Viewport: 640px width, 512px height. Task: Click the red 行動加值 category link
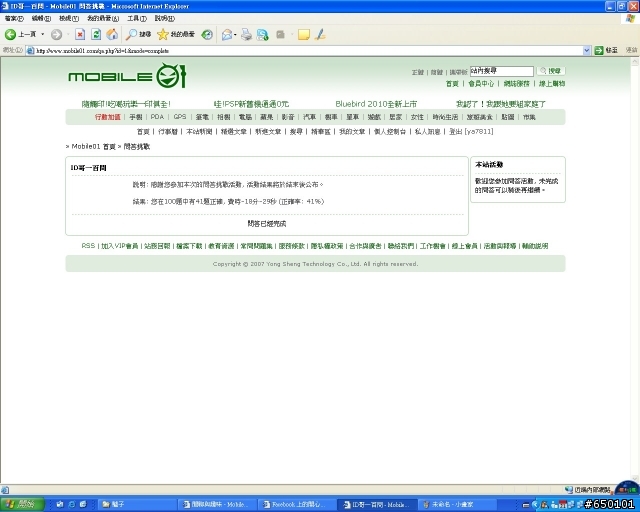click(x=108, y=117)
